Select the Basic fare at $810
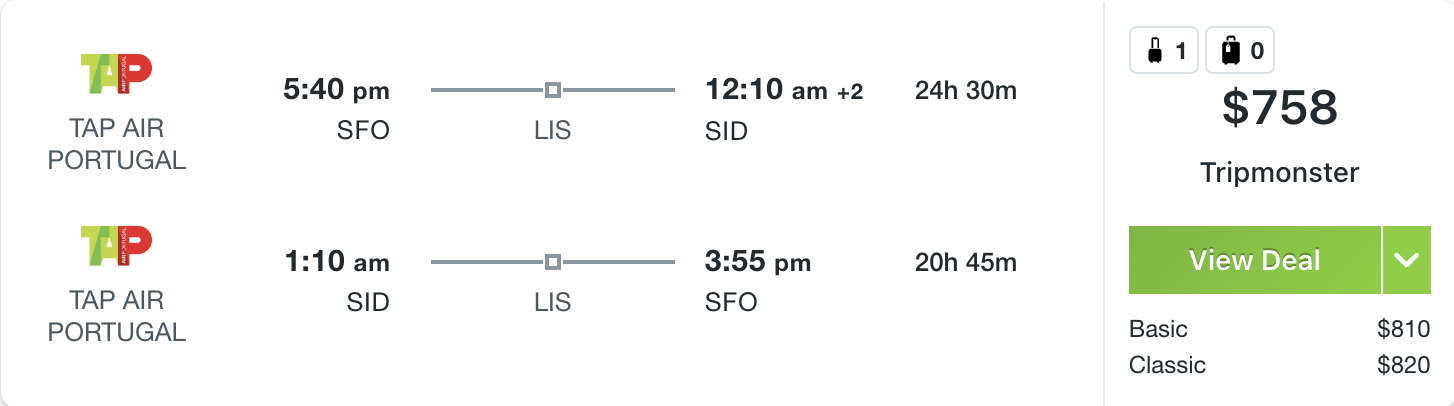The width and height of the screenshot is (1454, 406). point(1279,329)
